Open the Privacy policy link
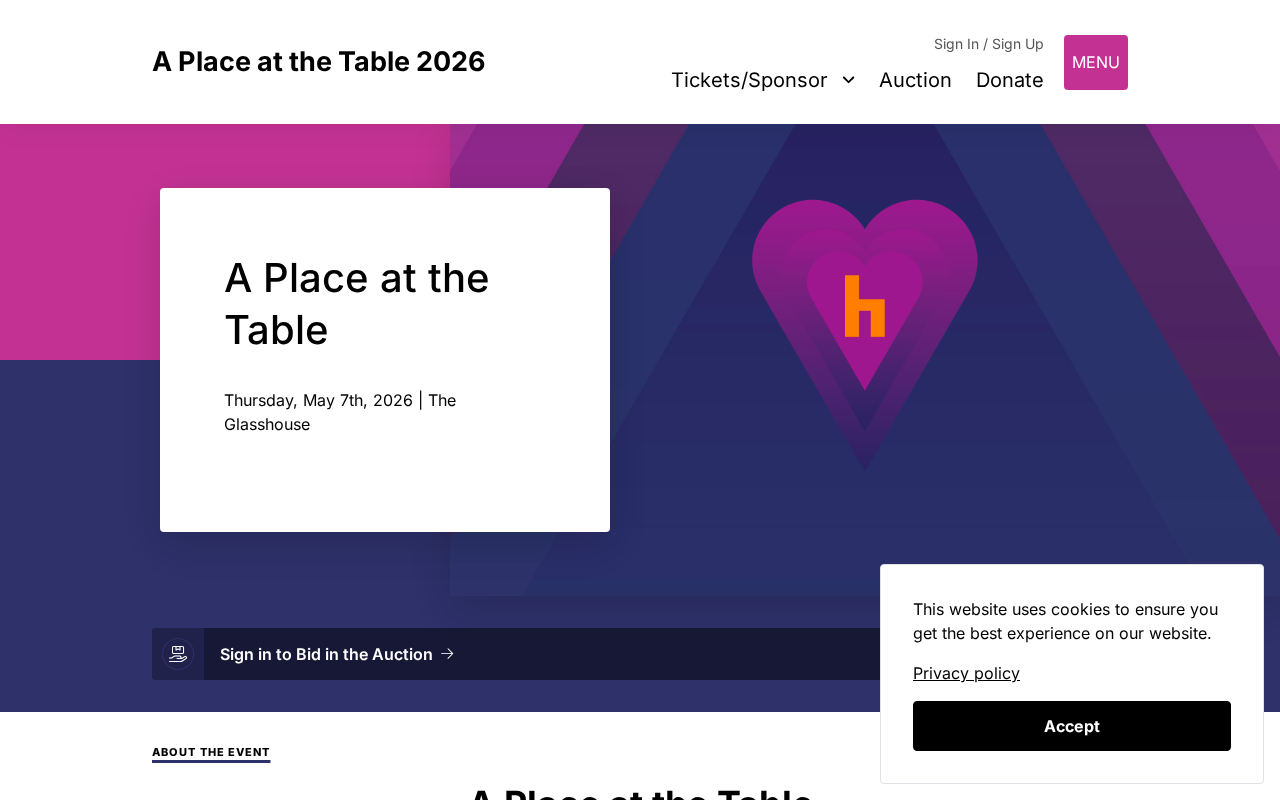Viewport: 1280px width, 800px height. click(966, 673)
